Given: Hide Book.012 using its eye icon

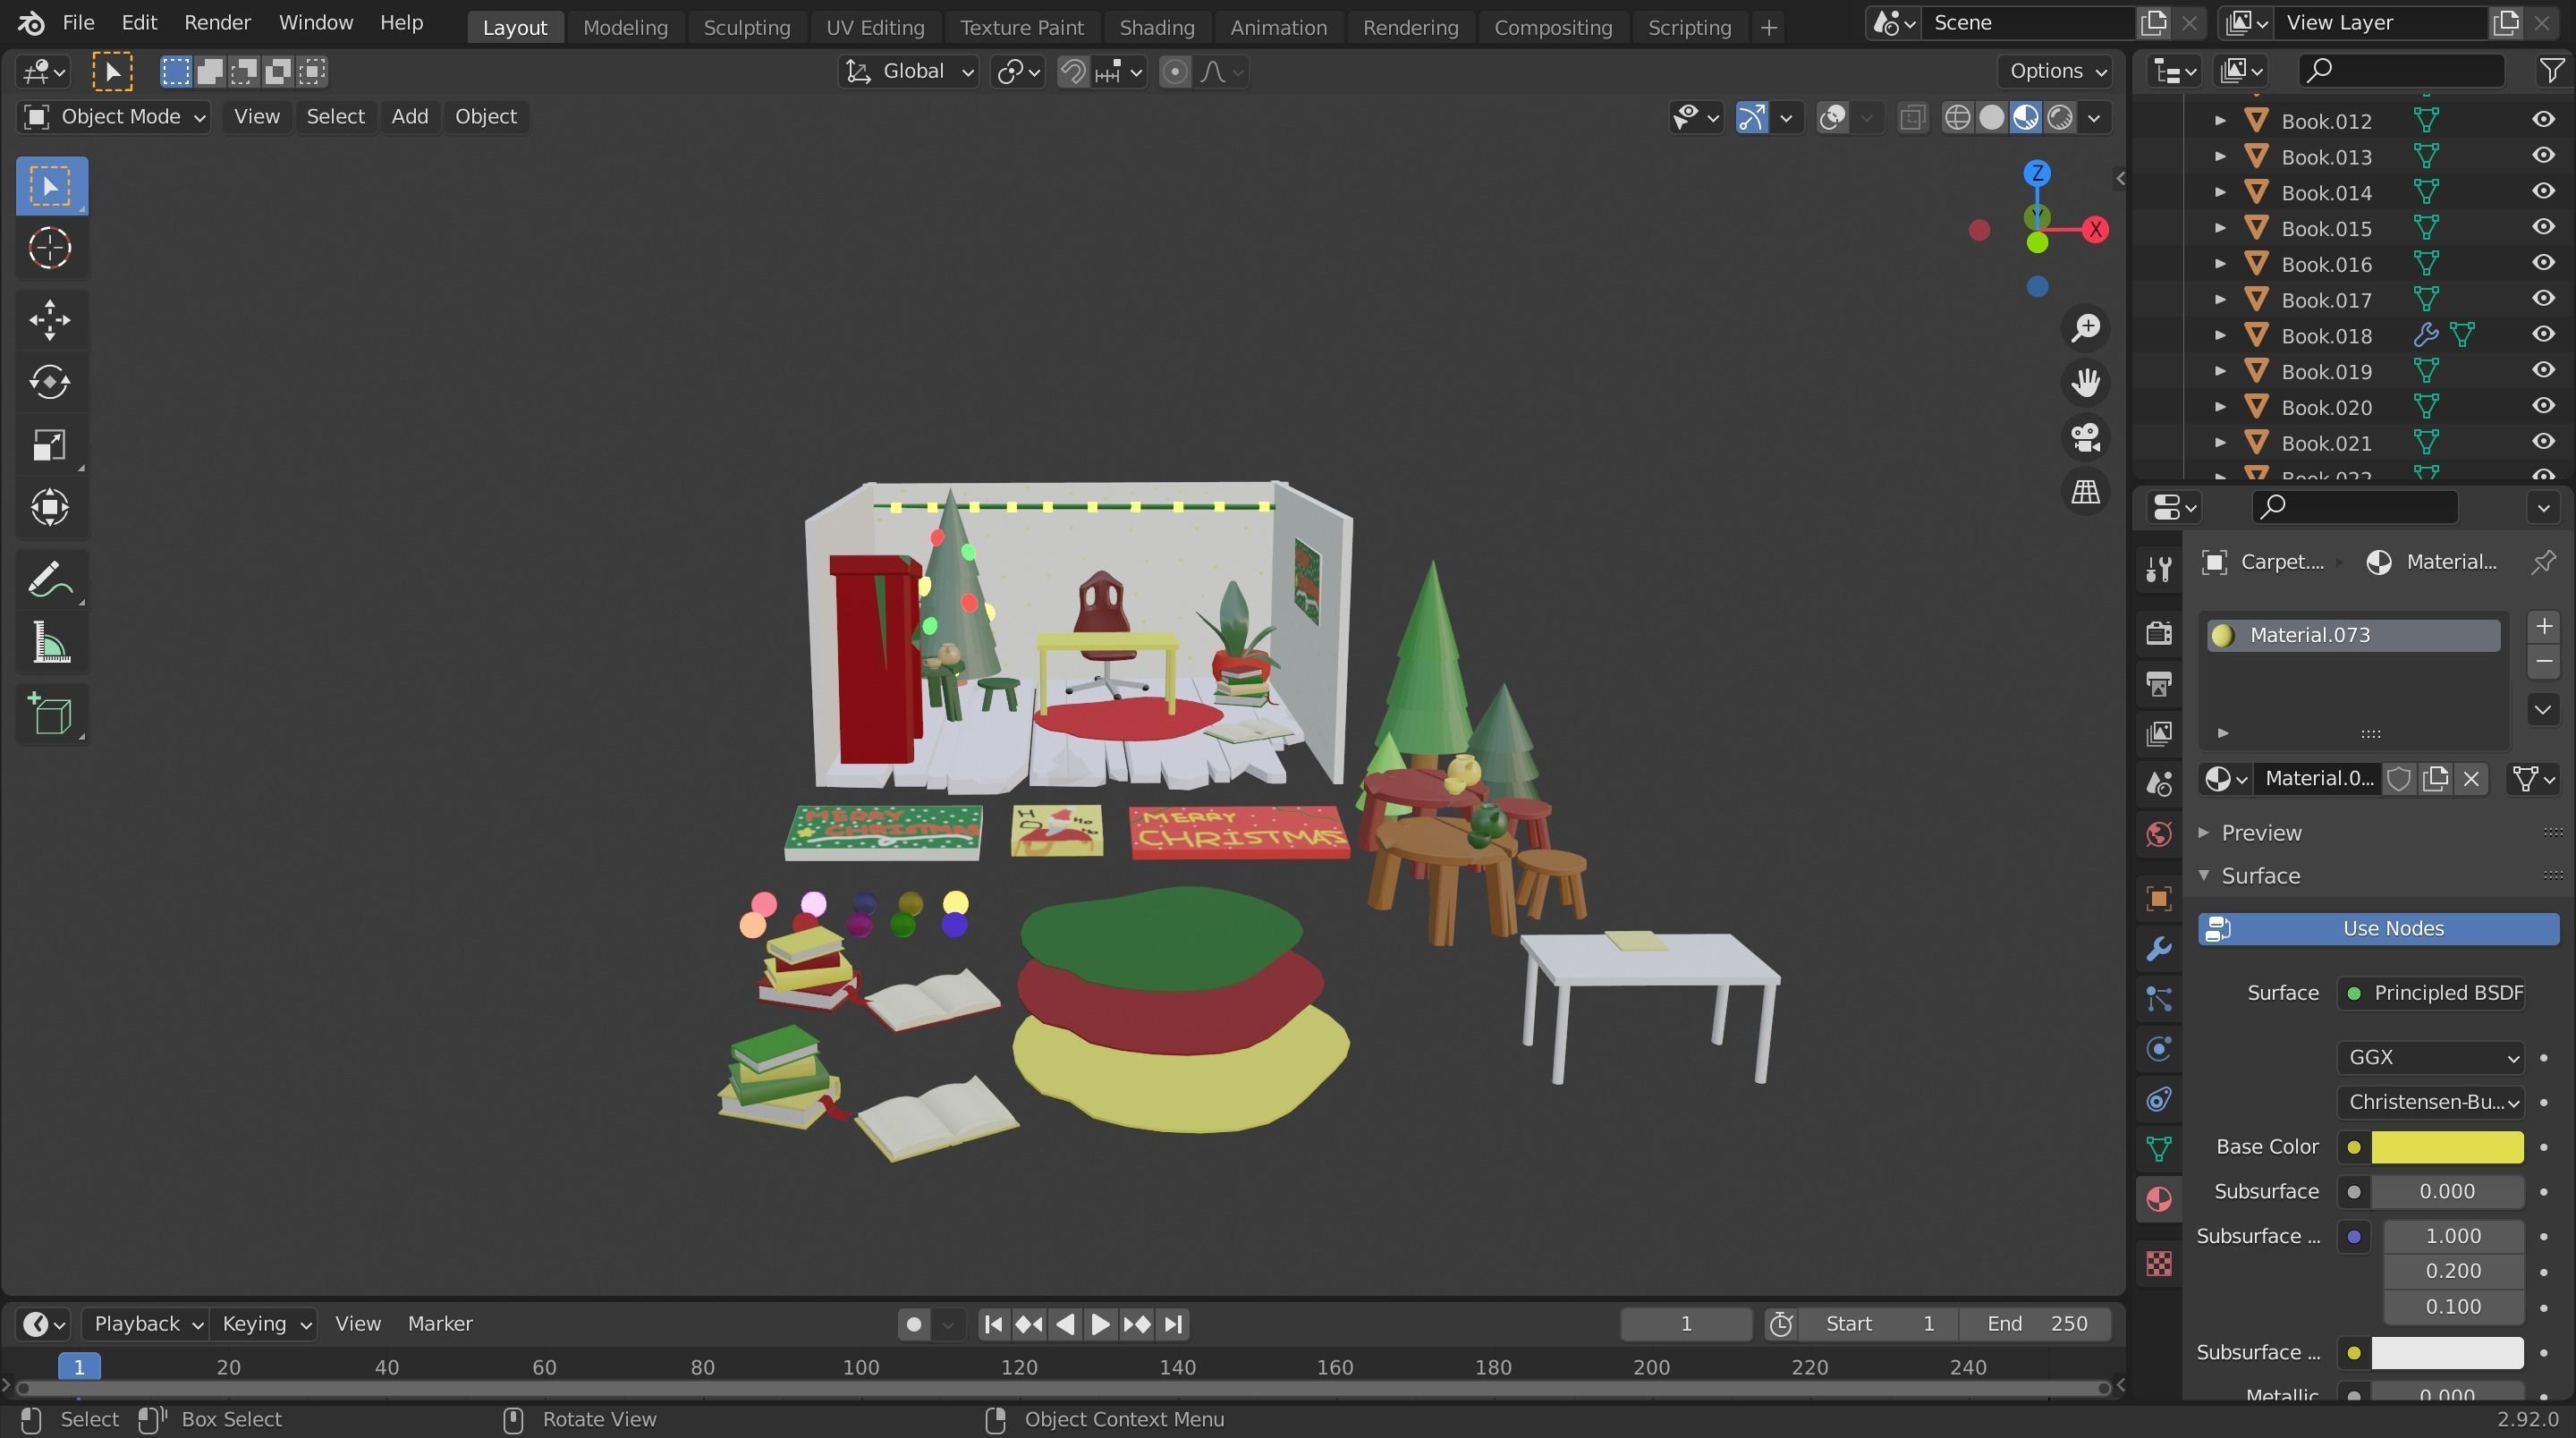Looking at the screenshot, I should tap(2543, 120).
